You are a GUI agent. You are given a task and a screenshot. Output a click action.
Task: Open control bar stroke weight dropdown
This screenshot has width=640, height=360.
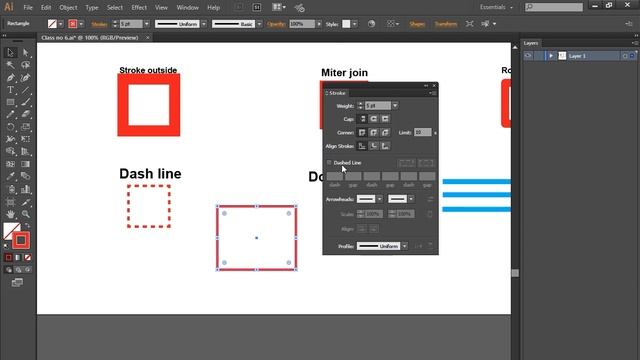[x=147, y=24]
